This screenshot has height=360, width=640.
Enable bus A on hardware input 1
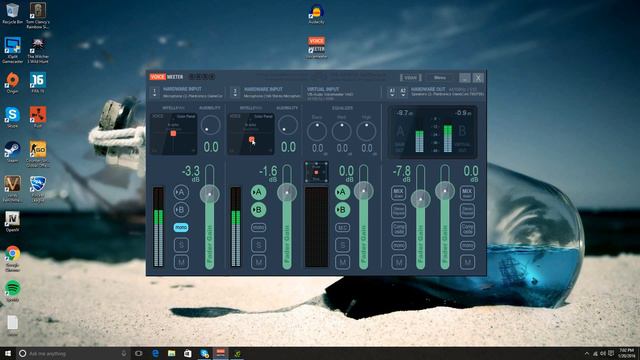[181, 192]
